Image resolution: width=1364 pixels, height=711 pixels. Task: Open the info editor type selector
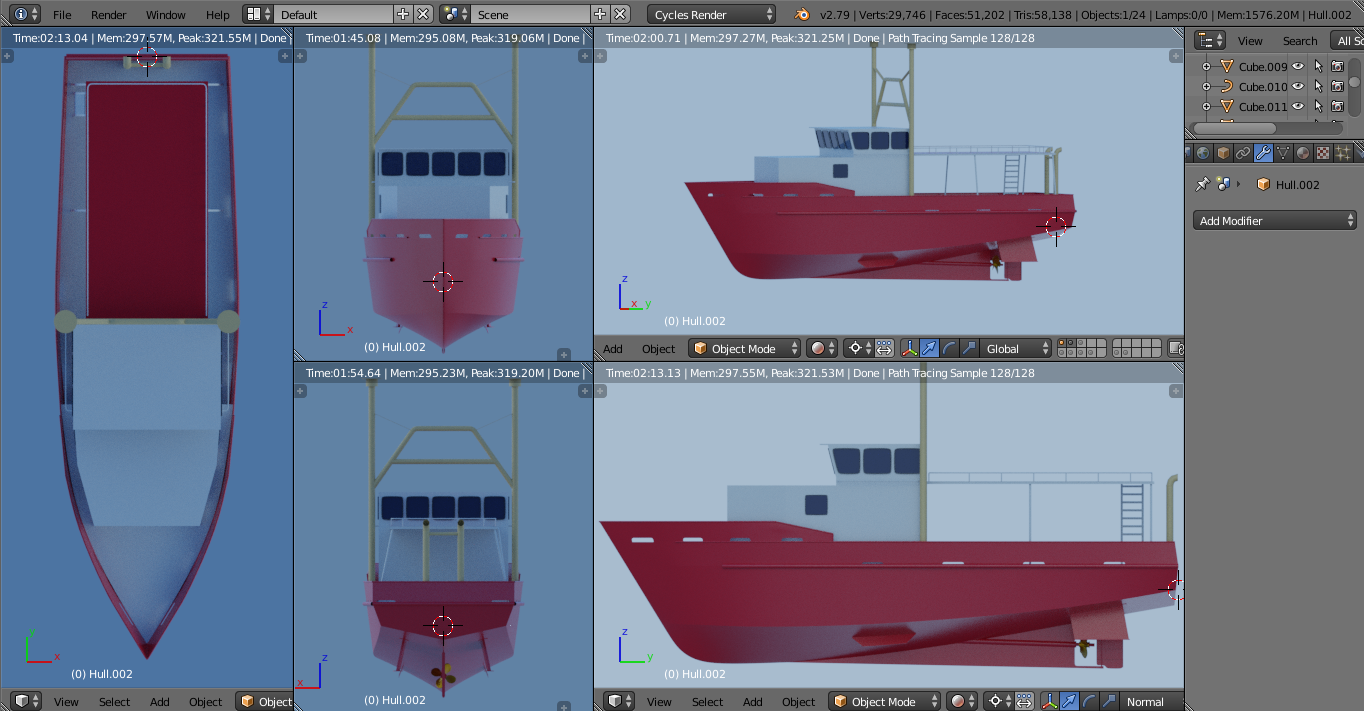pyautogui.click(x=26, y=14)
